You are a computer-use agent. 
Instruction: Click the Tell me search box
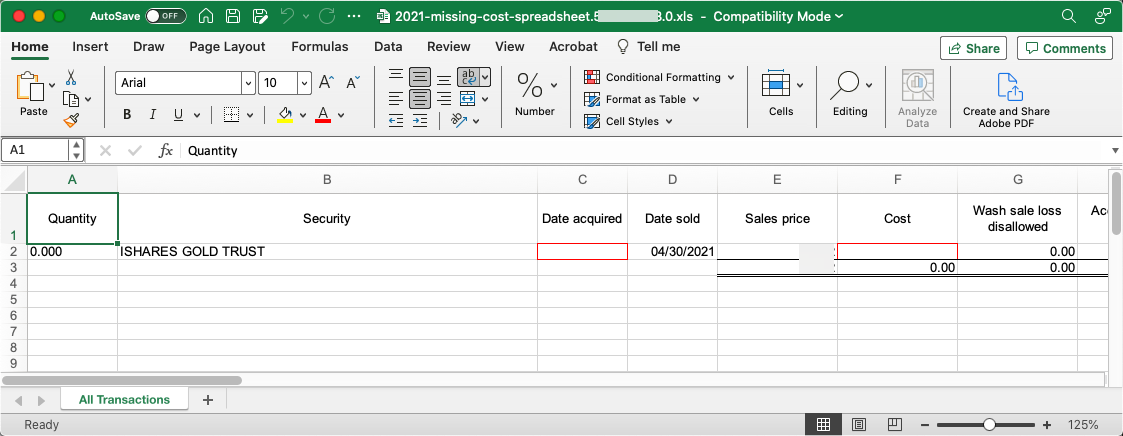(649, 47)
